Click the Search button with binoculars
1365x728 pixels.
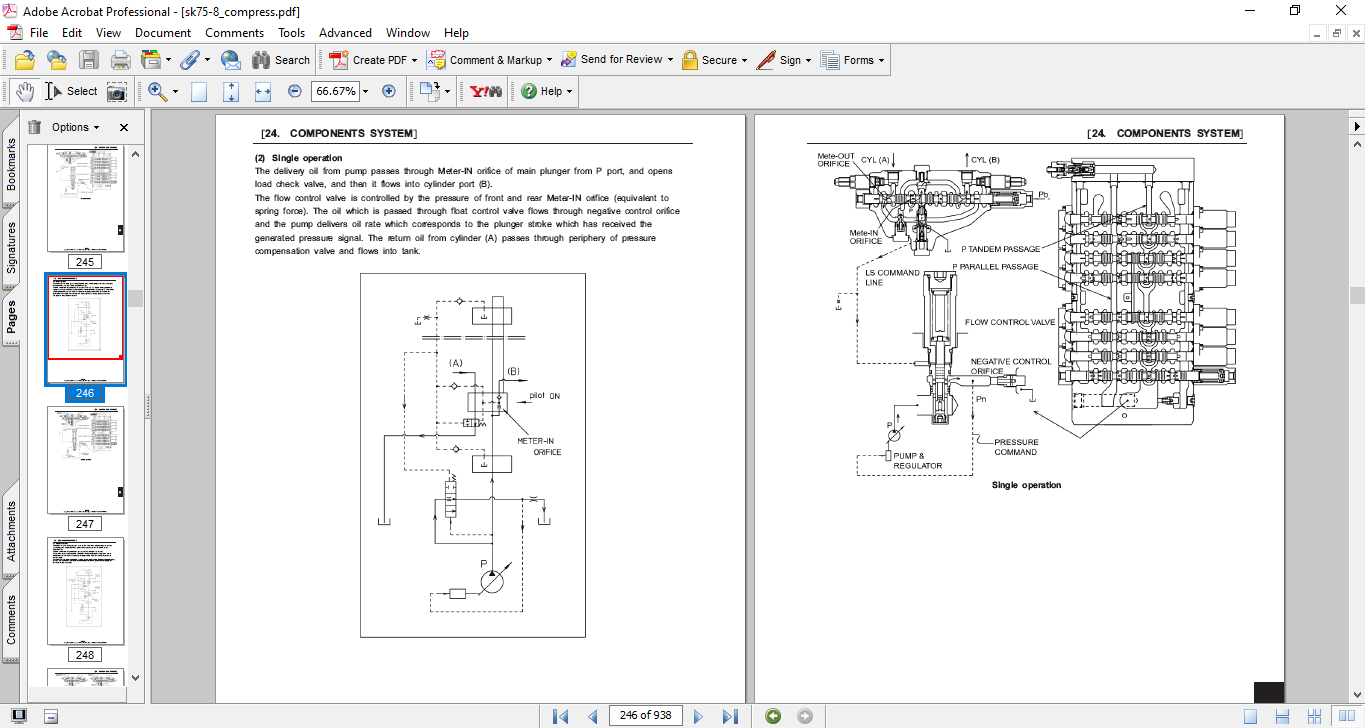click(x=281, y=60)
